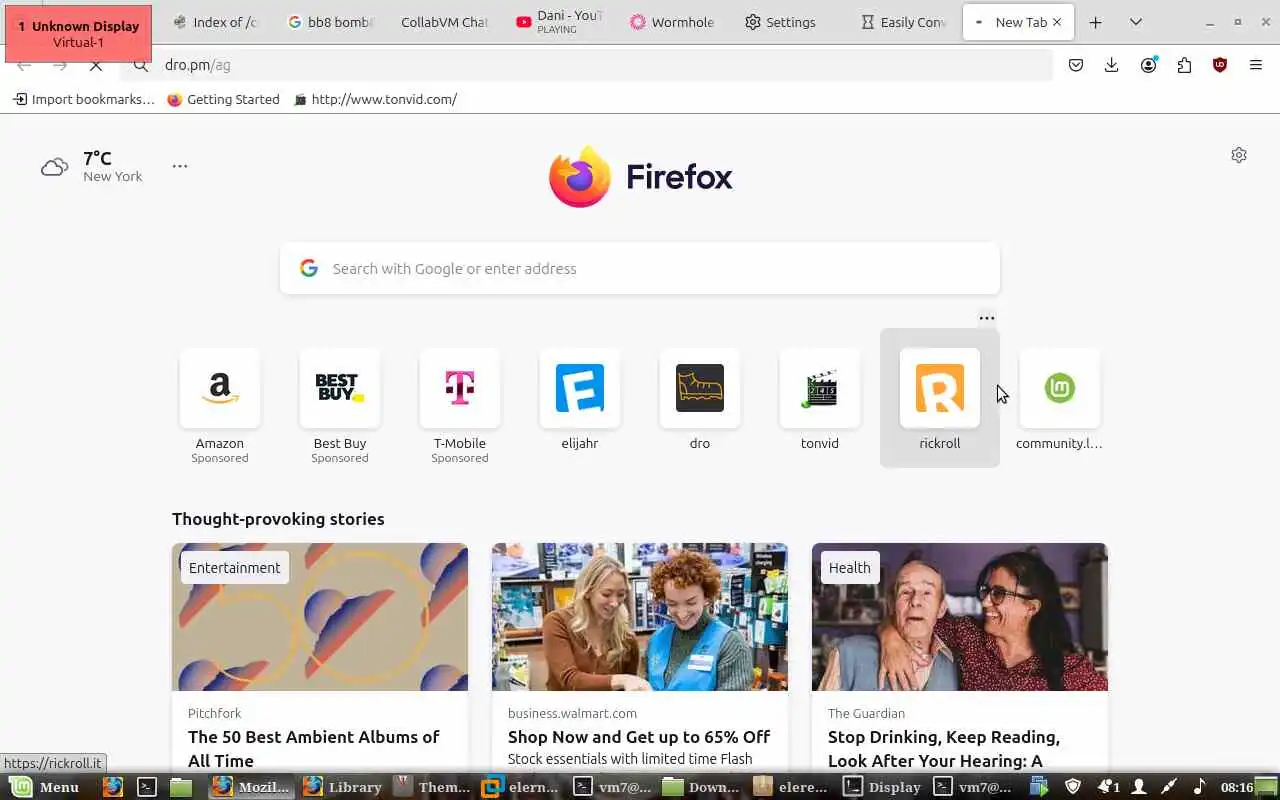Switch to the CollabVM Chat tab
The image size is (1280, 800).
(444, 22)
